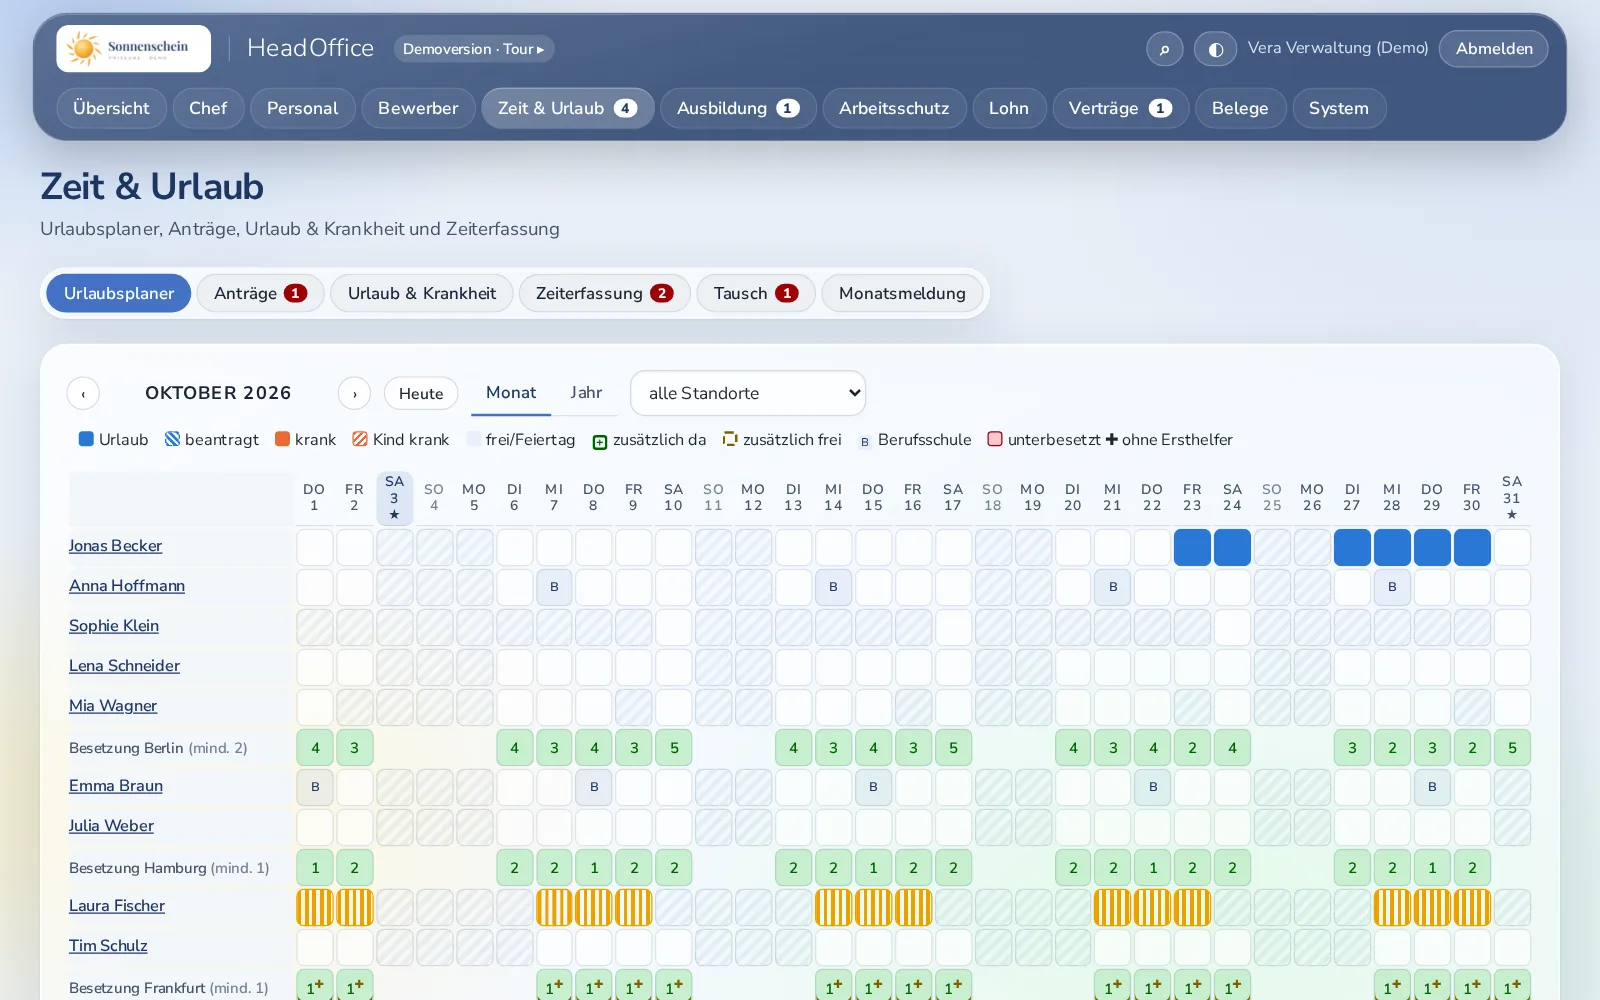1600x1000 pixels.
Task: Open the Verträge menu item
Action: [x=1120, y=108]
